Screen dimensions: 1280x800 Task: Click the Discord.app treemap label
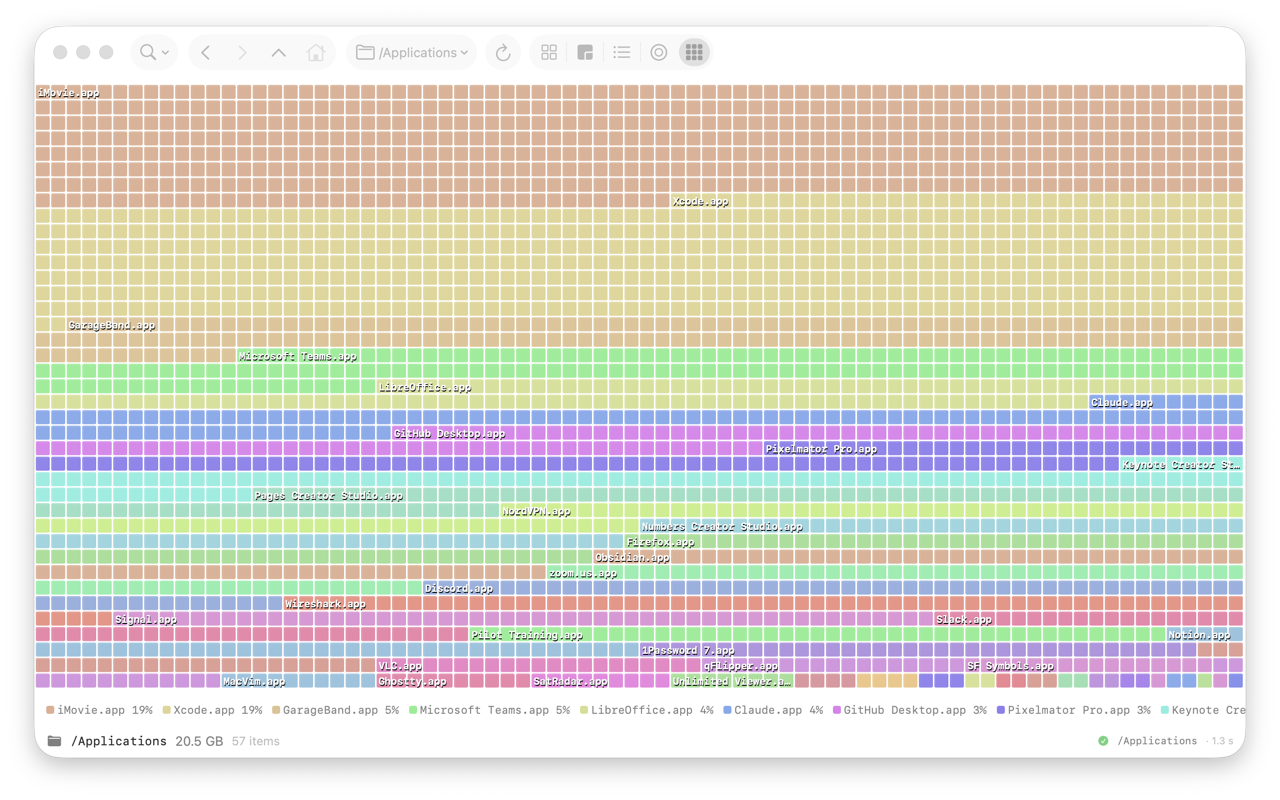click(x=459, y=589)
